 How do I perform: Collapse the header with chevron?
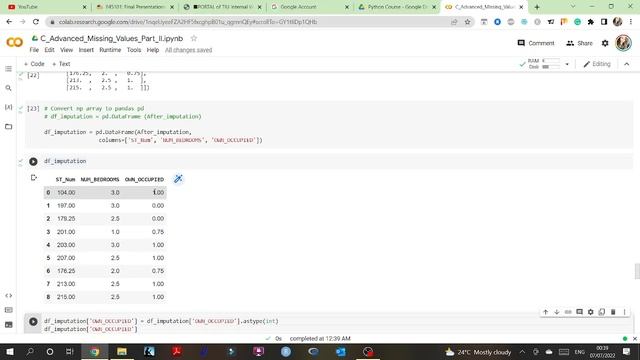point(627,64)
